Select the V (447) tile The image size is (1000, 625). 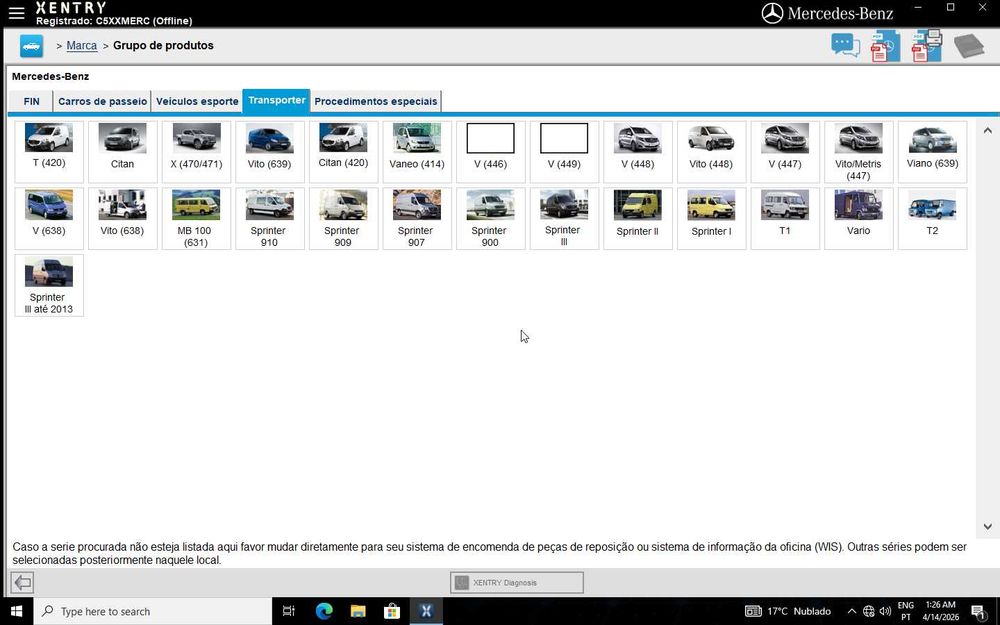click(785, 152)
